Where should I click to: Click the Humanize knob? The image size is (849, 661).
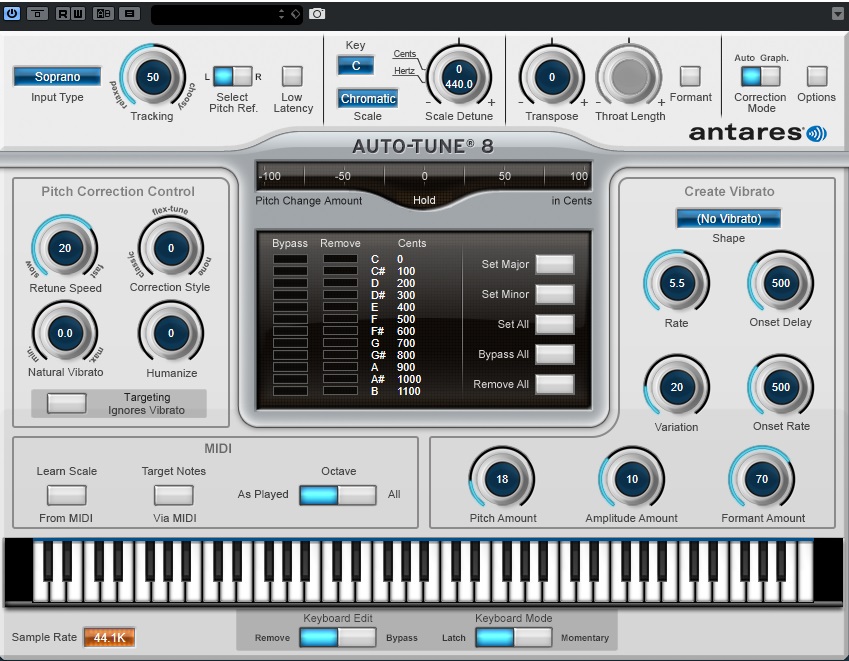point(171,333)
